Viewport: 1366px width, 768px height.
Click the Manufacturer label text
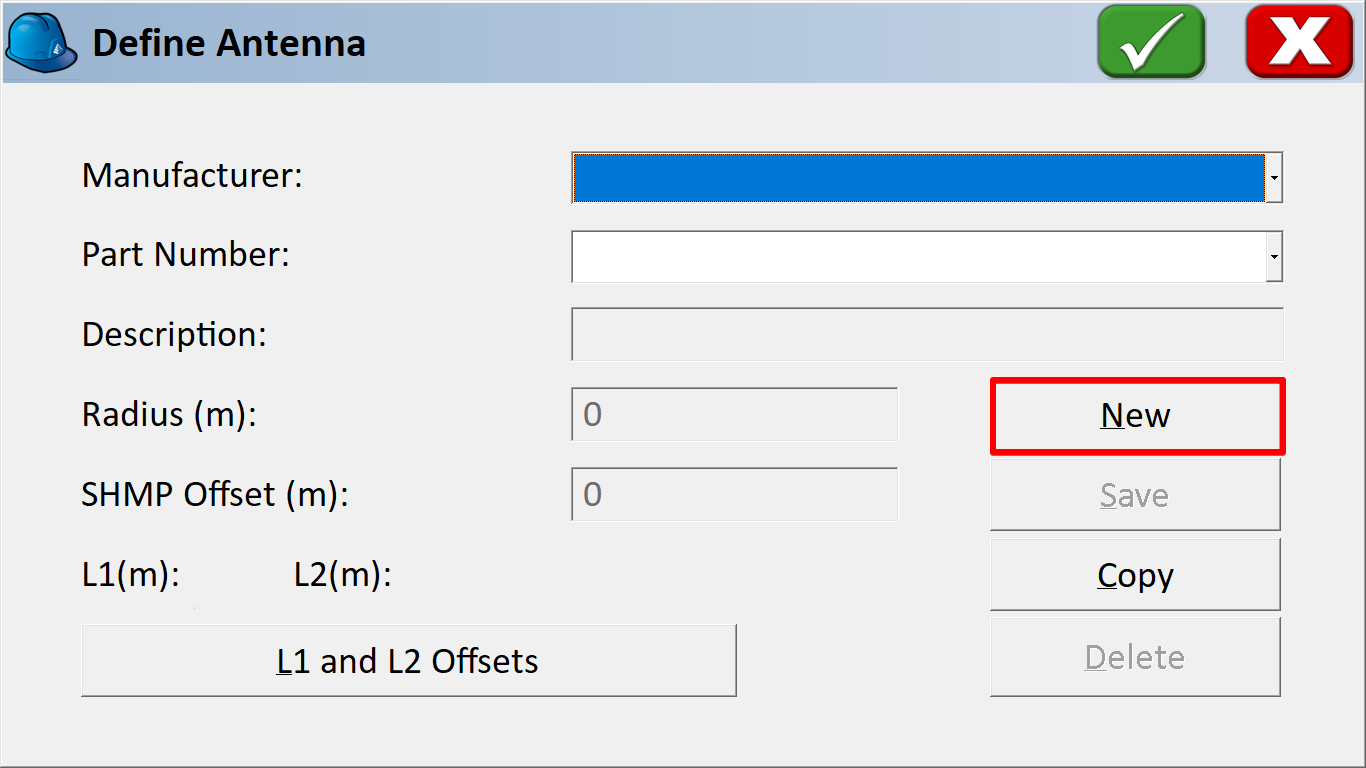point(192,176)
